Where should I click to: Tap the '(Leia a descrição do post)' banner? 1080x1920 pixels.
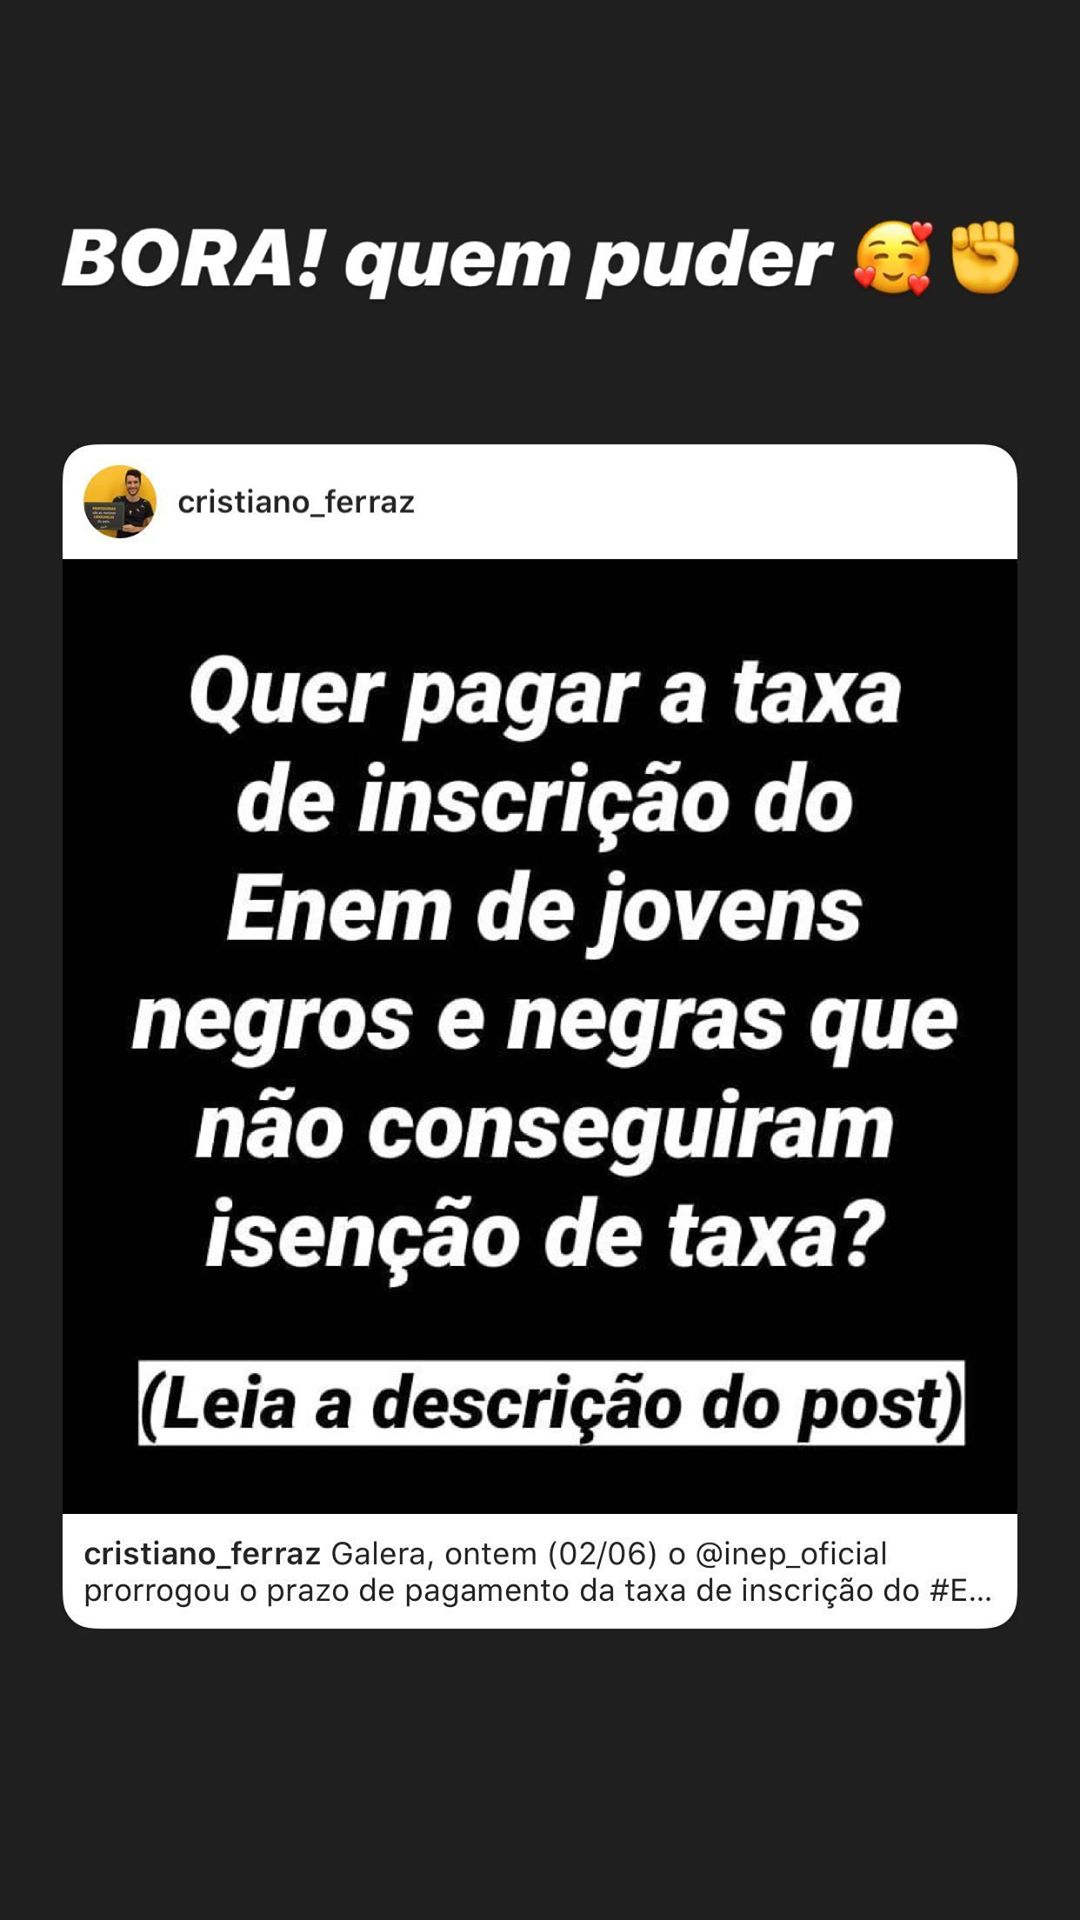tap(551, 1403)
